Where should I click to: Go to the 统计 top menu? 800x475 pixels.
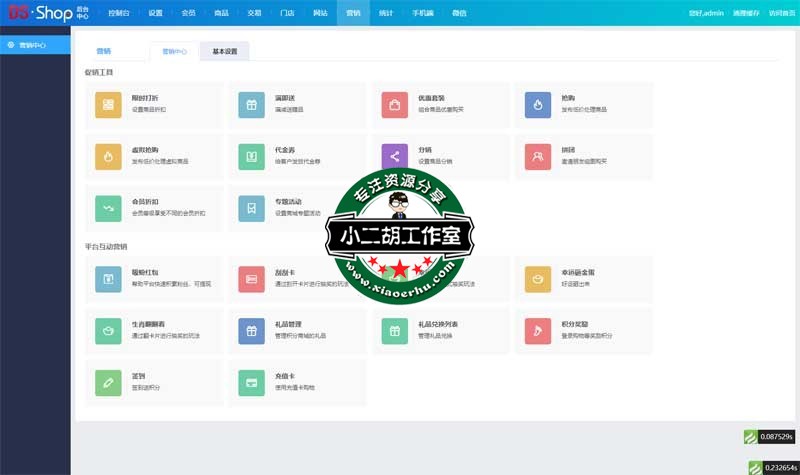point(386,13)
